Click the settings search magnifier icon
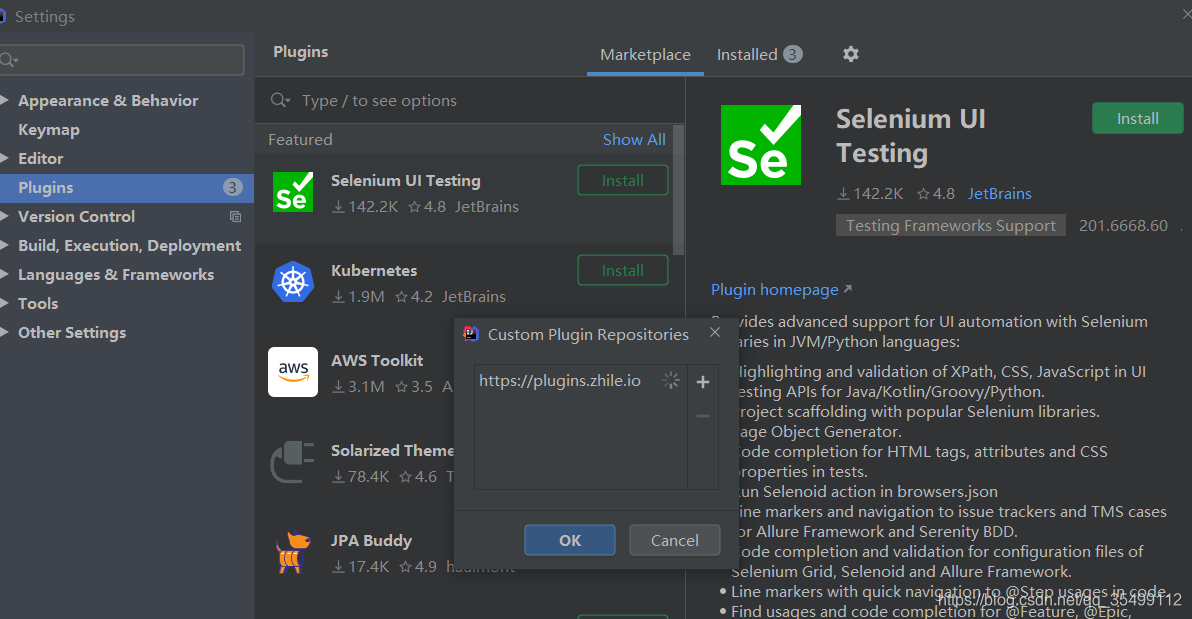Screen dimensions: 1192x619 coord(8,60)
